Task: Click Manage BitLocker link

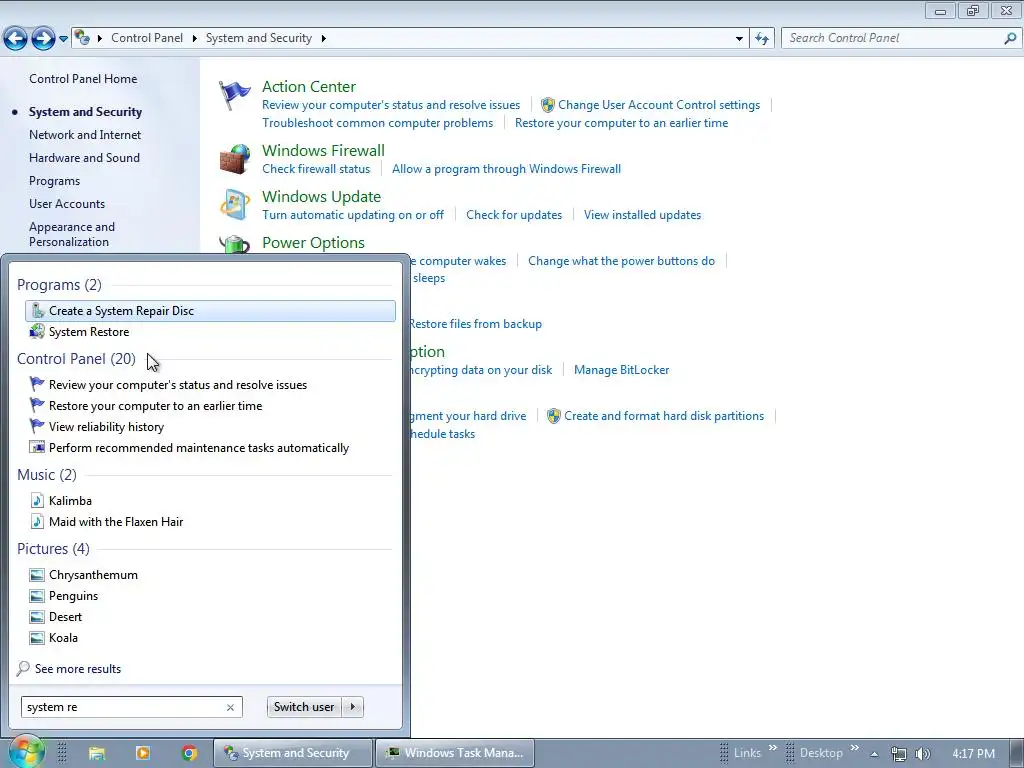Action: click(622, 370)
